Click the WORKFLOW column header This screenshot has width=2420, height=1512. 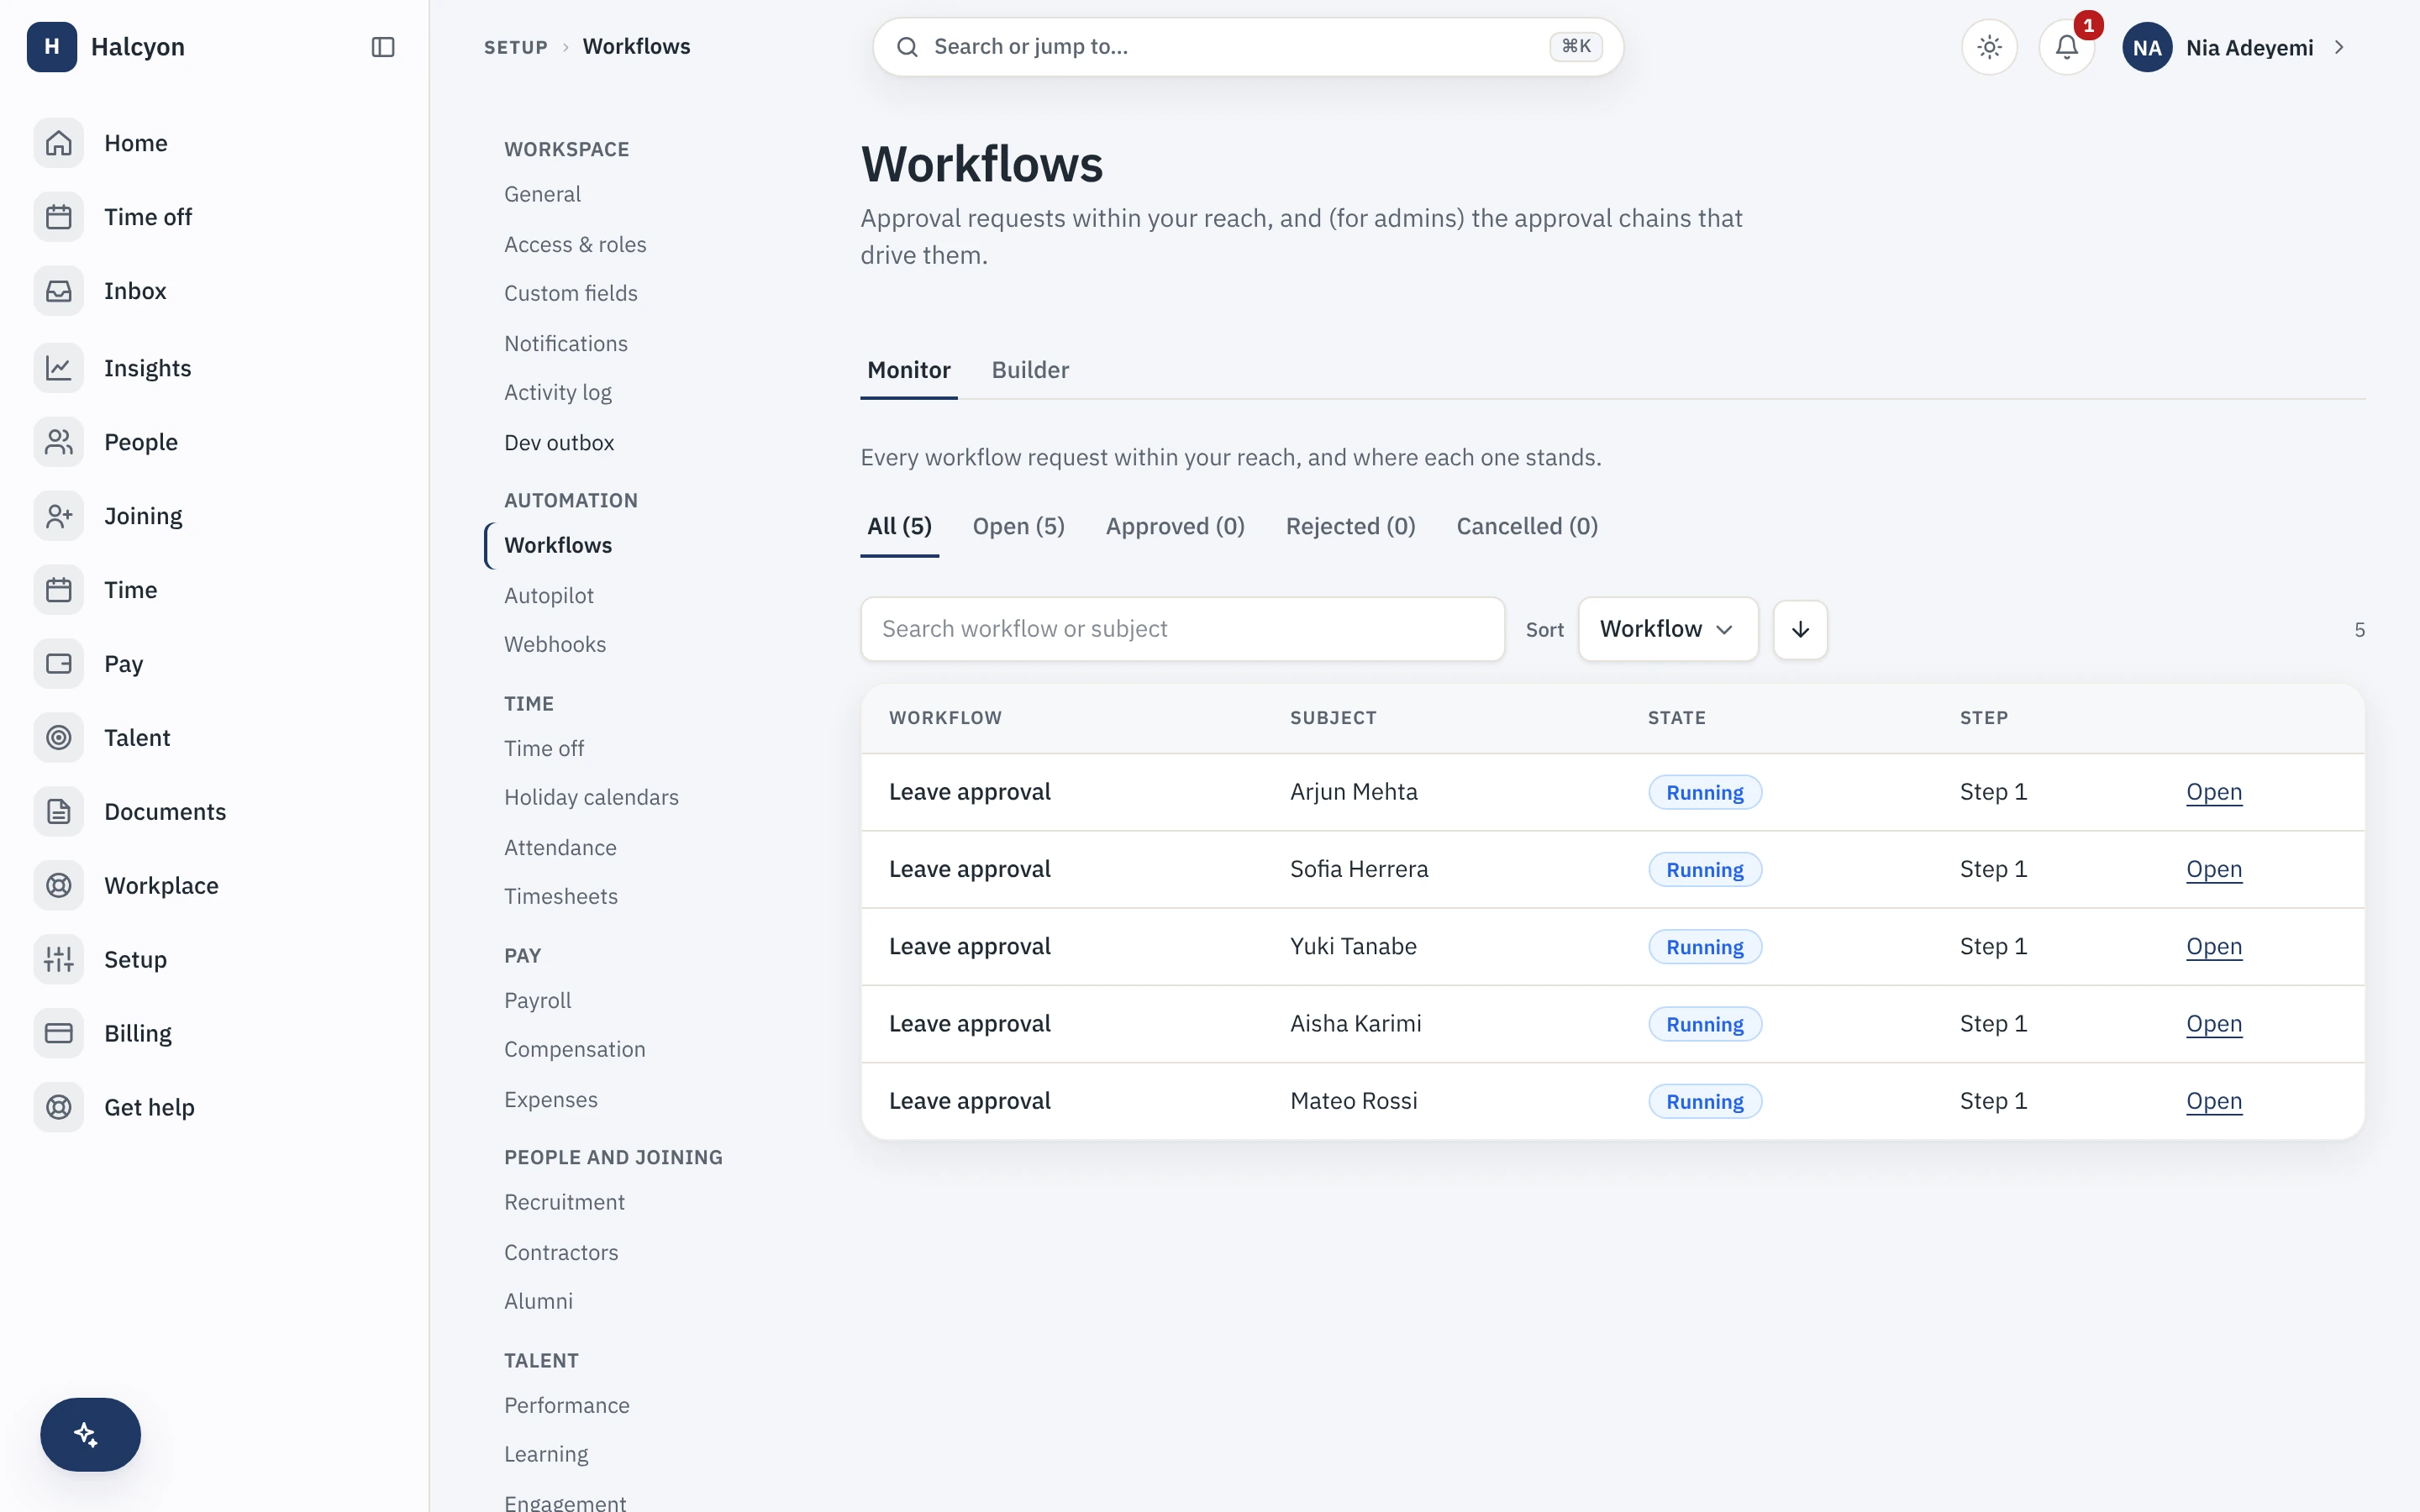945,718
